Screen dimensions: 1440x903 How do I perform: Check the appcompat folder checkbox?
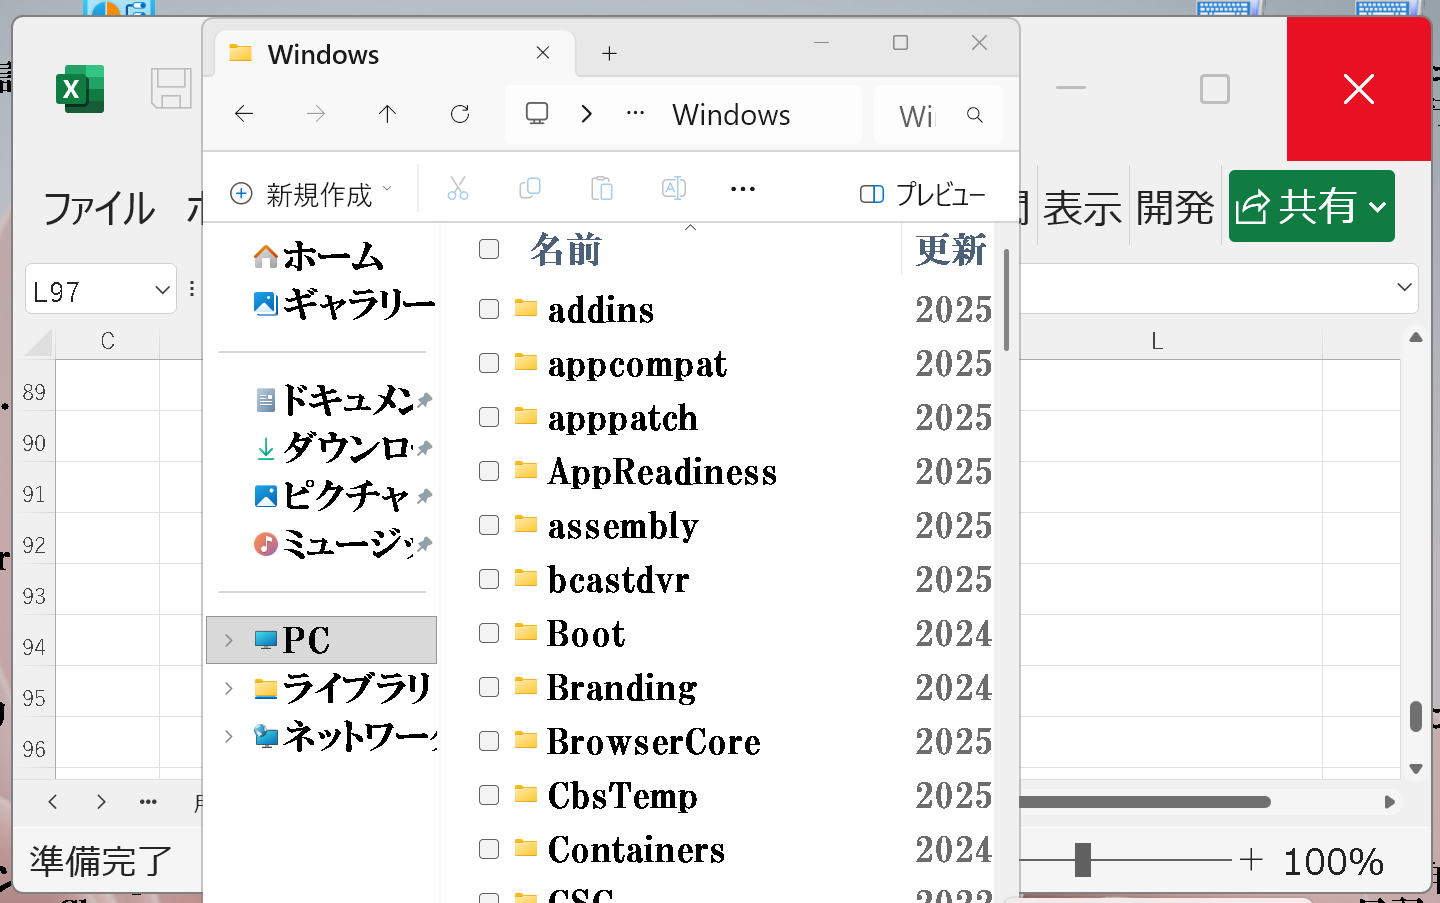[489, 363]
